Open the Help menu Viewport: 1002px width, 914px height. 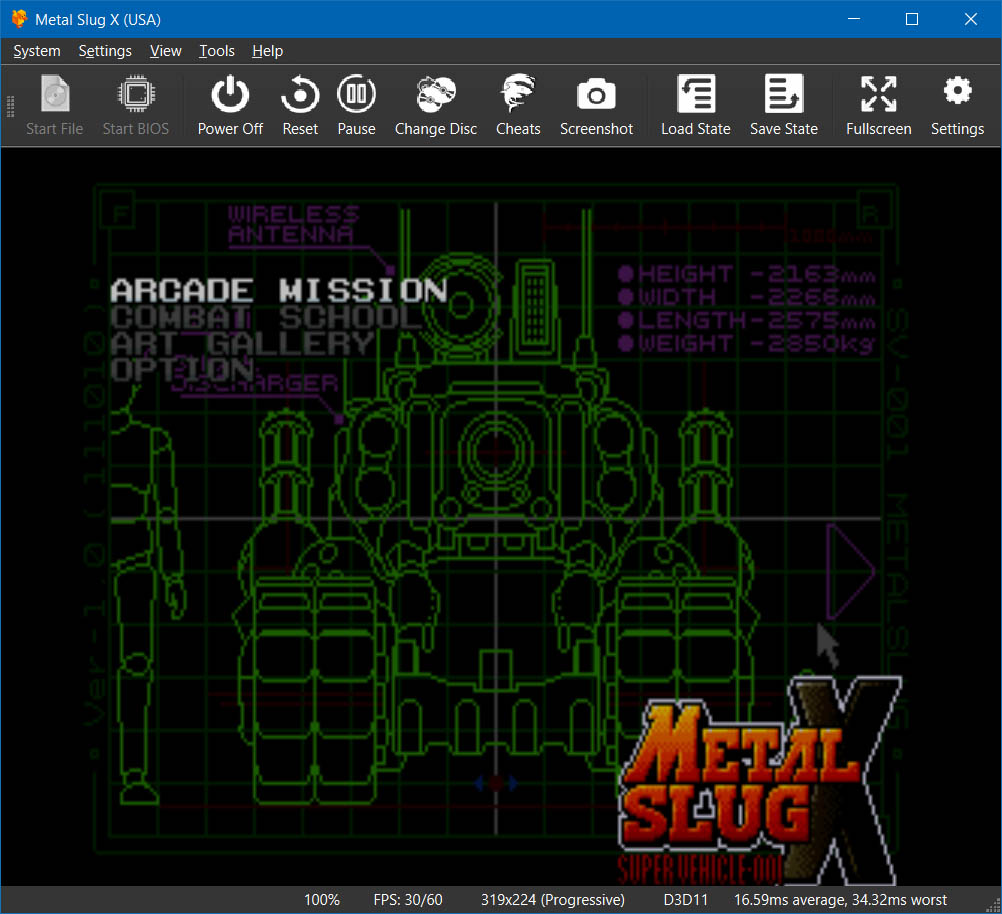(267, 51)
